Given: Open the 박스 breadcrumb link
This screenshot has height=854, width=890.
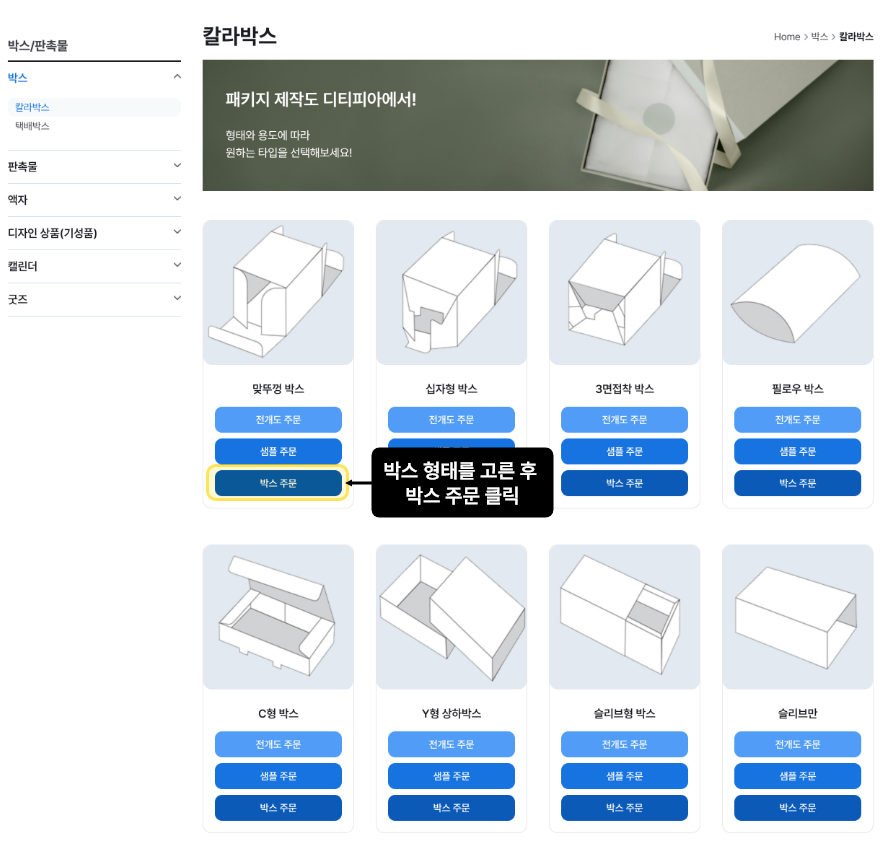Looking at the screenshot, I should click(819, 37).
